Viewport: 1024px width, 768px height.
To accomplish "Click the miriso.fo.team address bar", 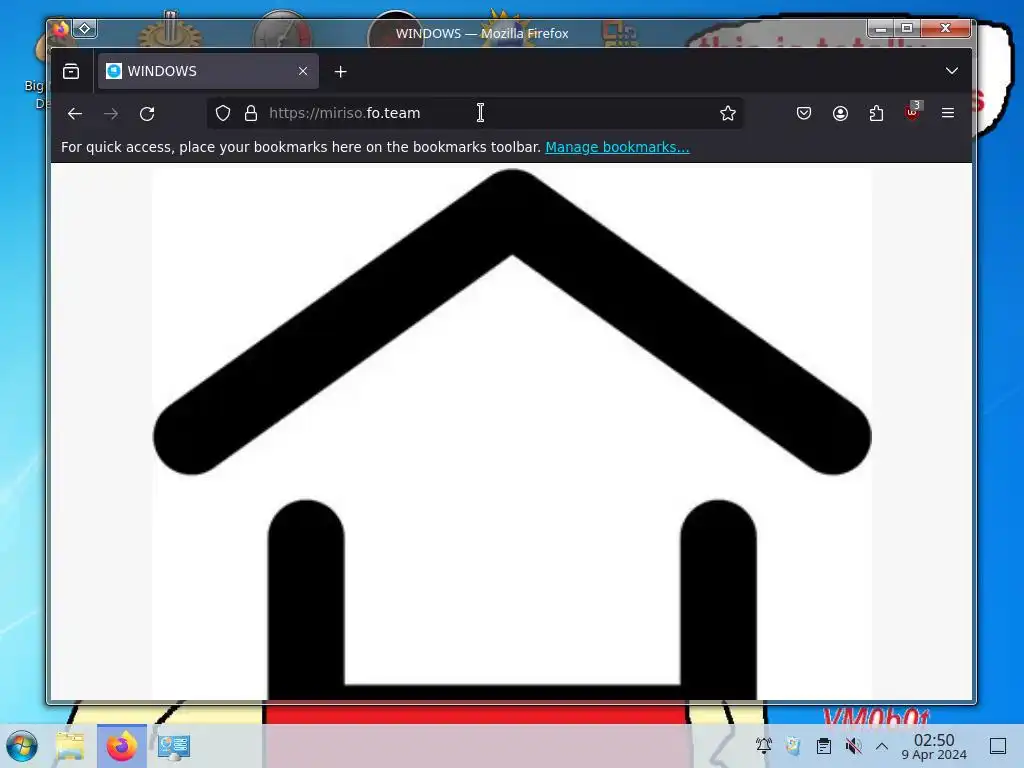I will point(475,113).
